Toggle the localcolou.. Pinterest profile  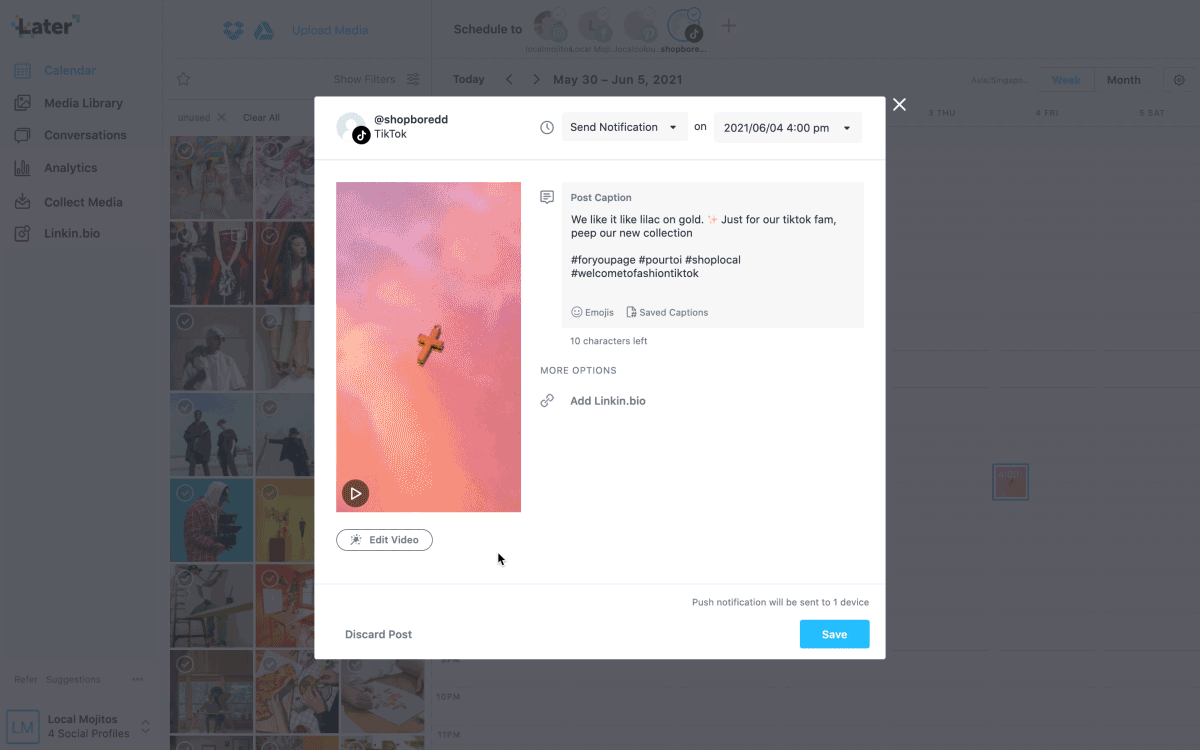[640, 27]
